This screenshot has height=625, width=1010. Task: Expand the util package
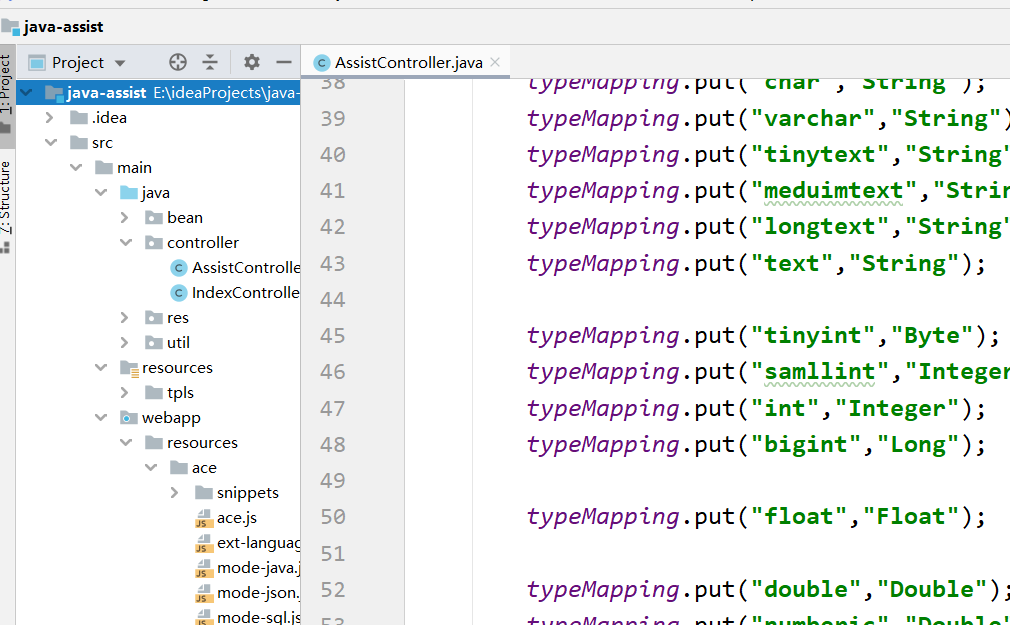(124, 343)
